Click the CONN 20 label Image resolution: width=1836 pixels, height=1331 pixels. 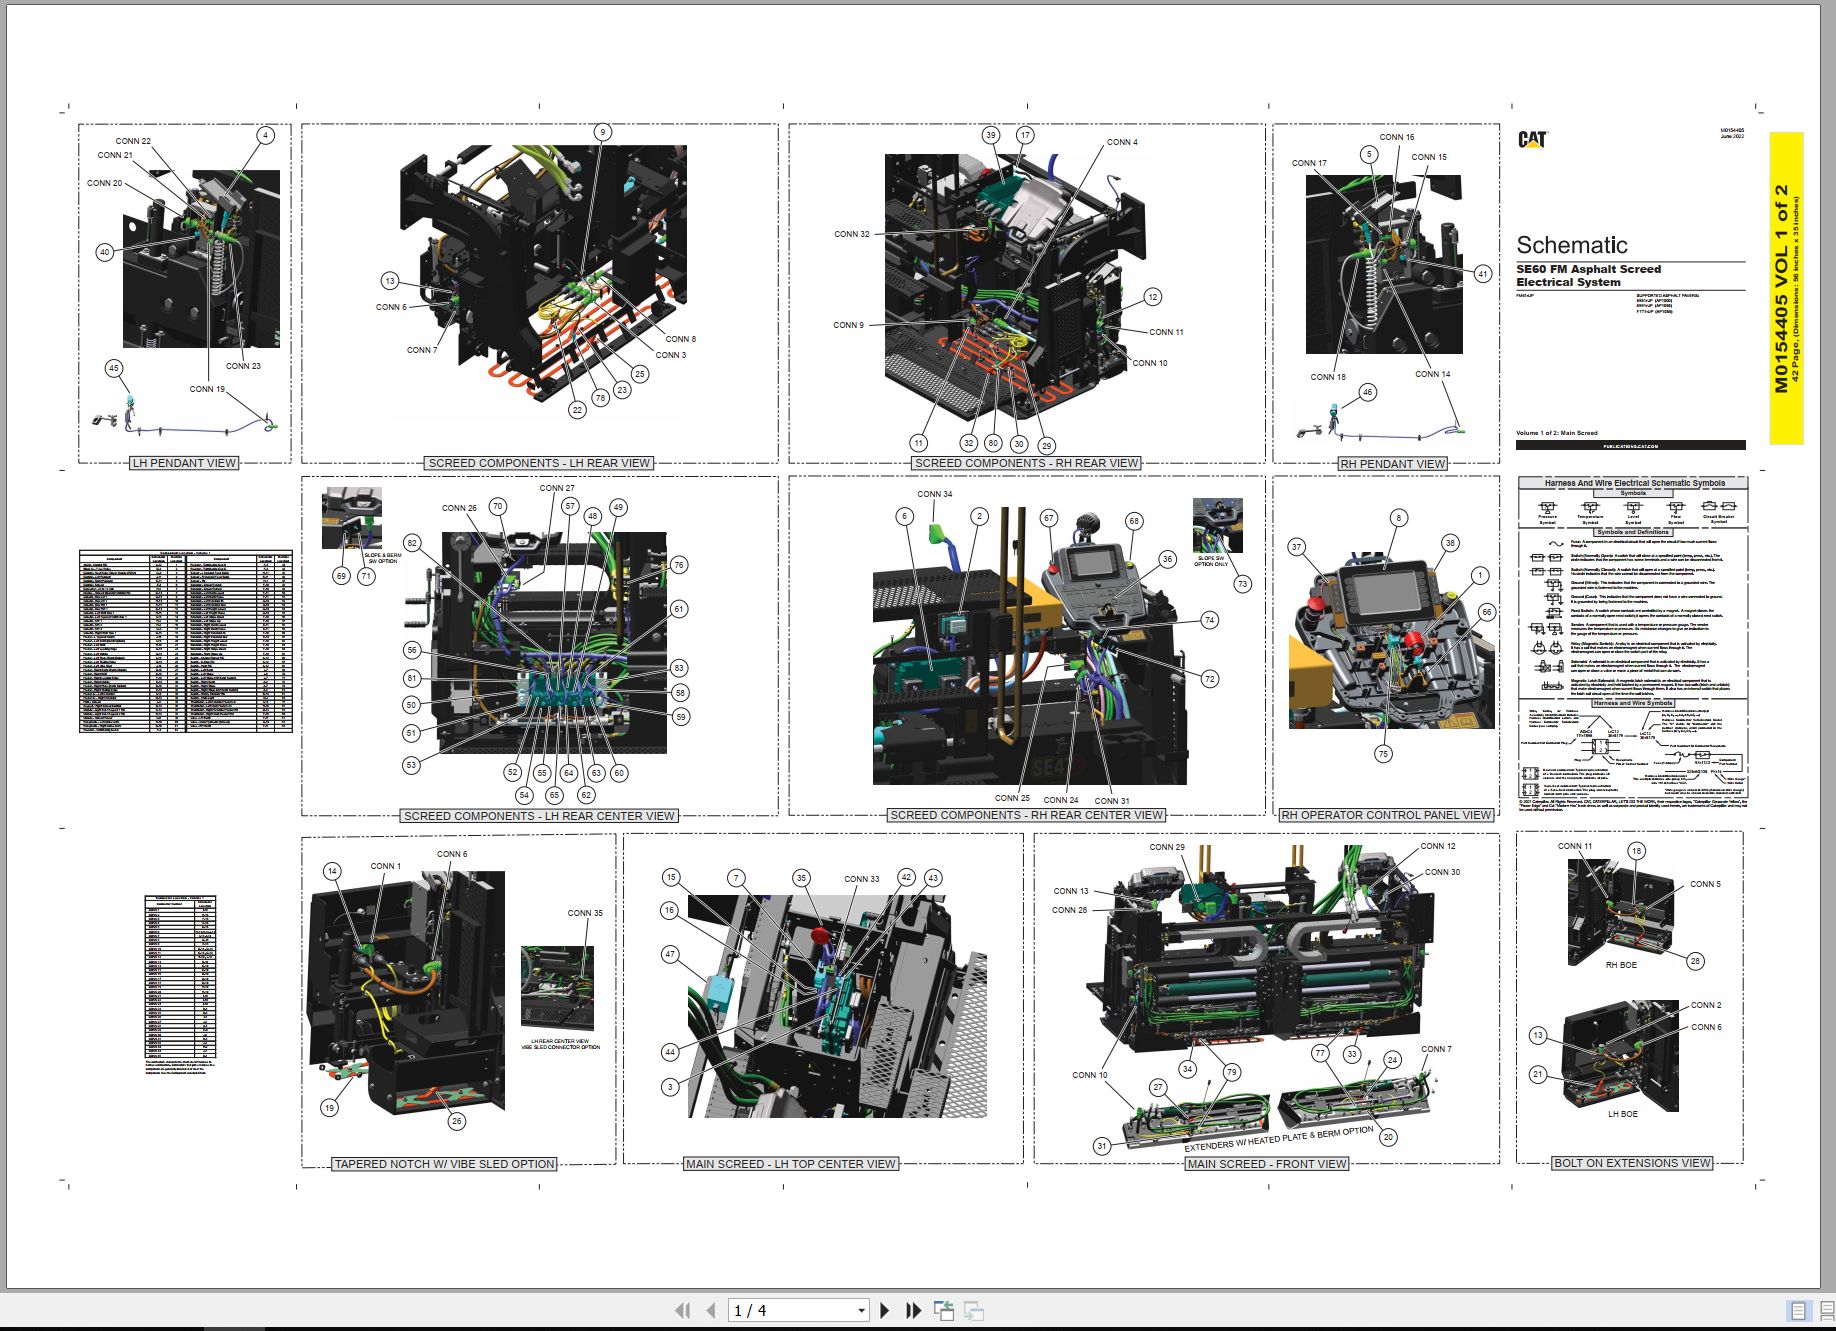(105, 183)
